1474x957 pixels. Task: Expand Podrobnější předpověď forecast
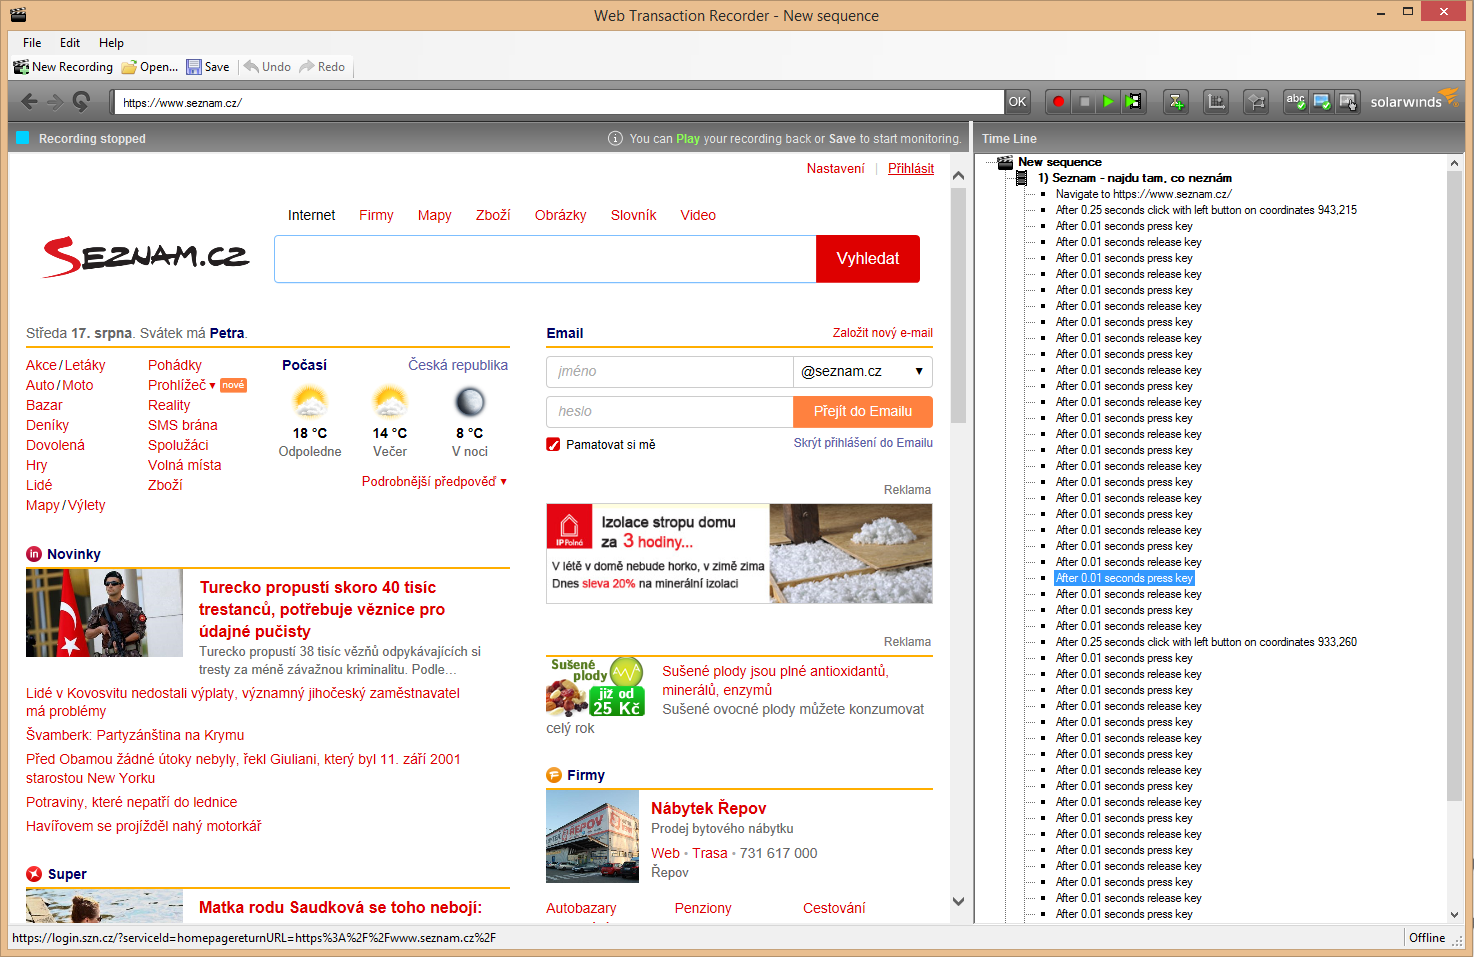434,482
